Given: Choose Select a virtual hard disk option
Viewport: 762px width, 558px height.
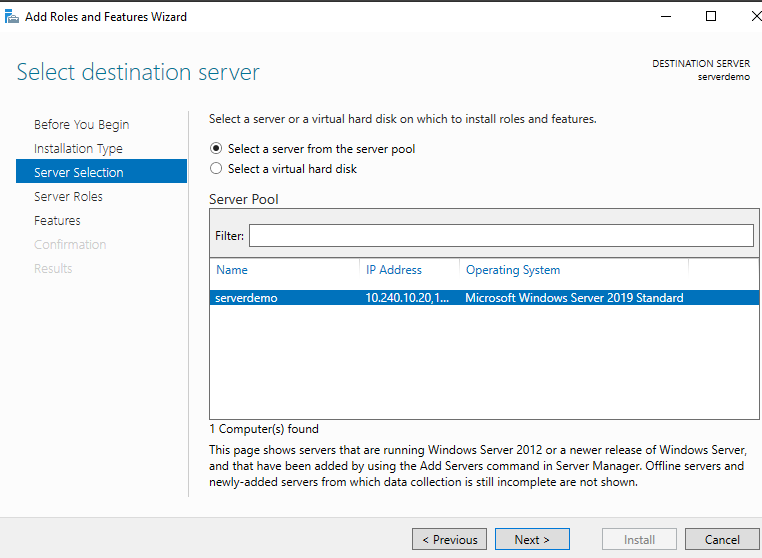Looking at the screenshot, I should 217,169.
